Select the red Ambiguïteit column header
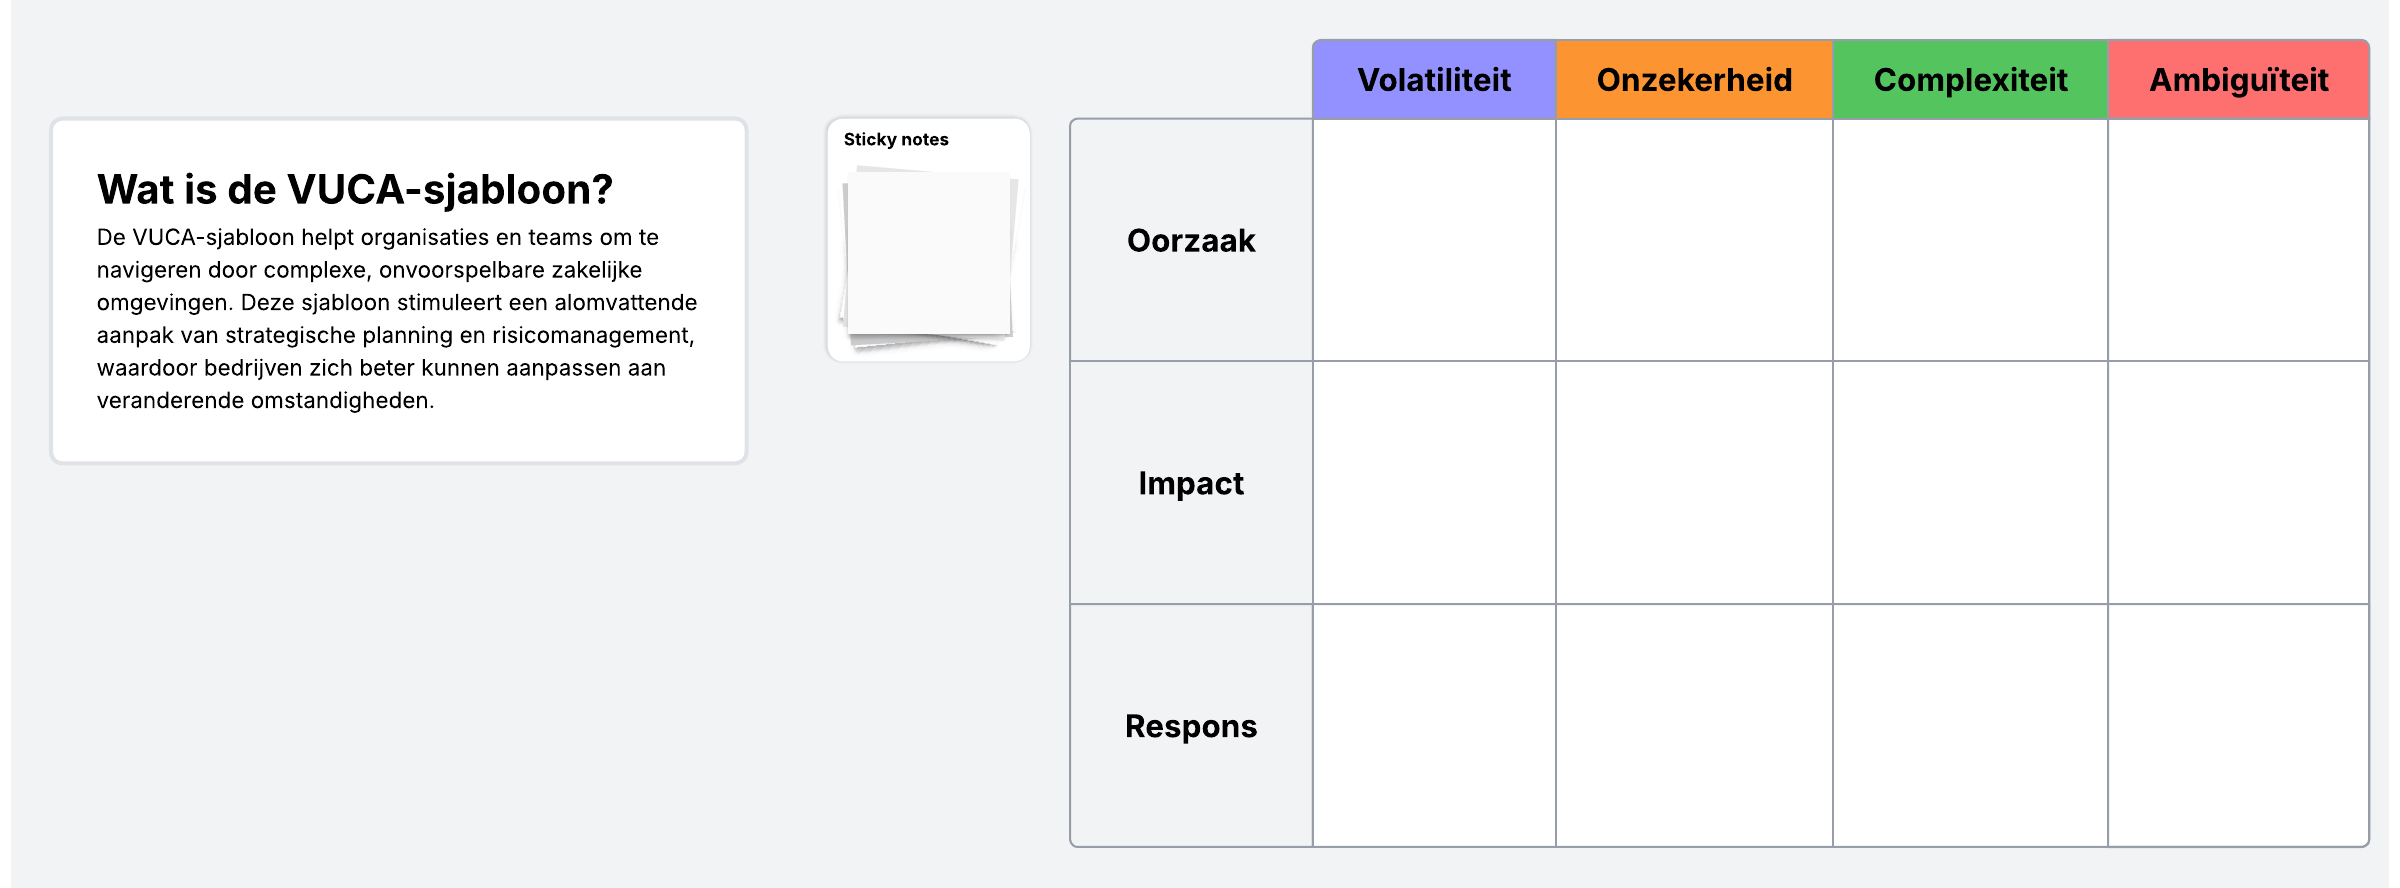This screenshot has width=2400, height=888. point(2238,80)
